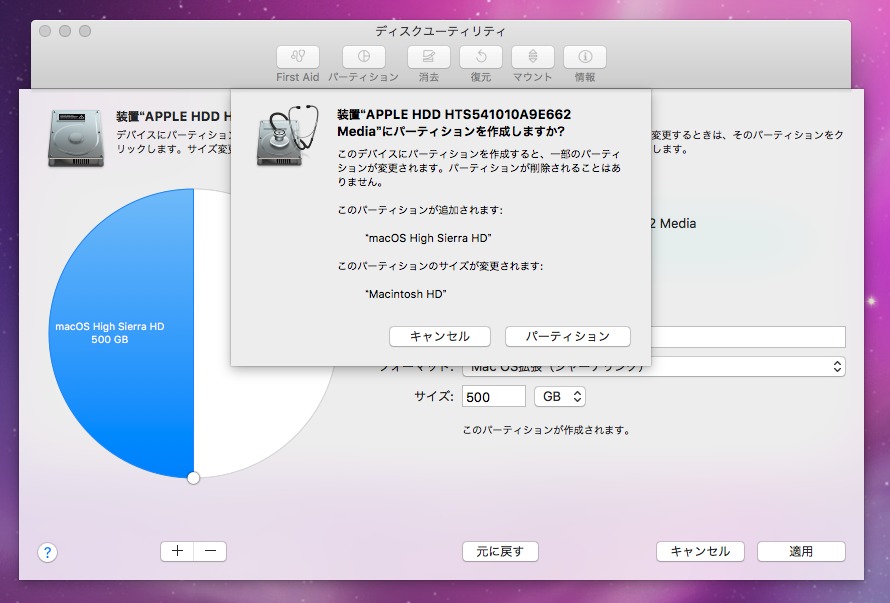890x603 pixels.
Task: Click the pie chart resize handle
Action: tap(194, 478)
